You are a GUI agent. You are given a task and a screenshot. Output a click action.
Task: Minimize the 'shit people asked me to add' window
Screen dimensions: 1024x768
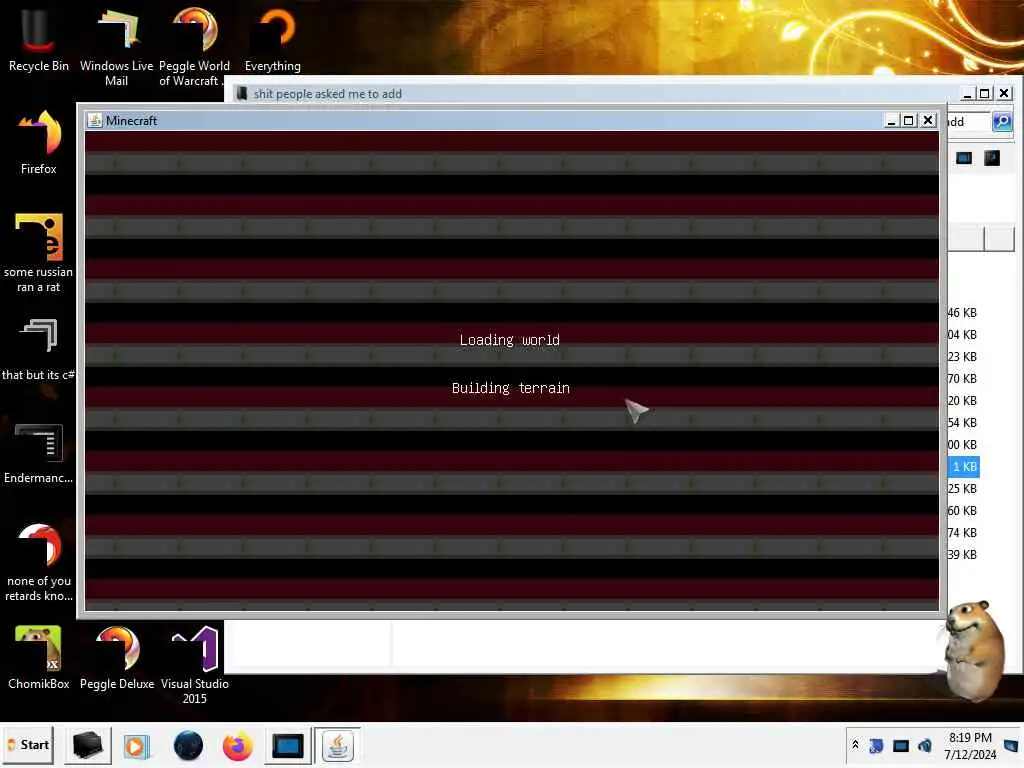pyautogui.click(x=967, y=93)
